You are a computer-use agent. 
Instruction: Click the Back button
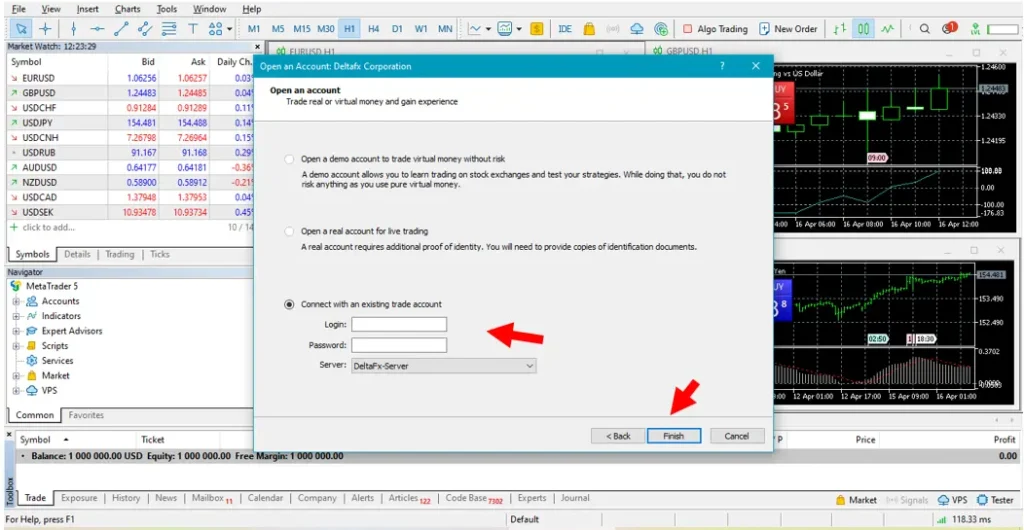pyautogui.click(x=618, y=435)
